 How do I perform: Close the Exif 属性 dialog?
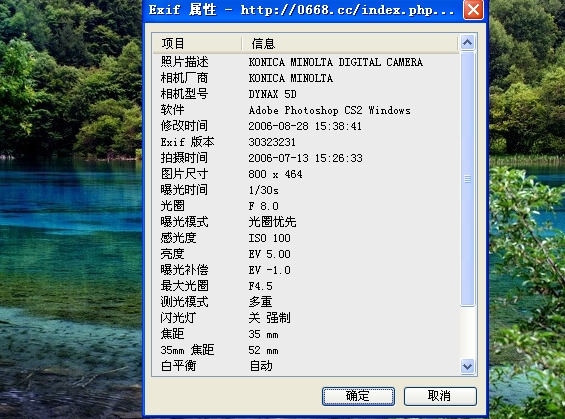coord(473,10)
